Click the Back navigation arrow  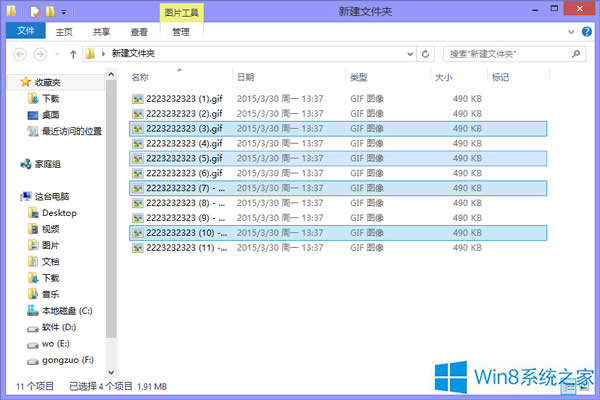19,53
